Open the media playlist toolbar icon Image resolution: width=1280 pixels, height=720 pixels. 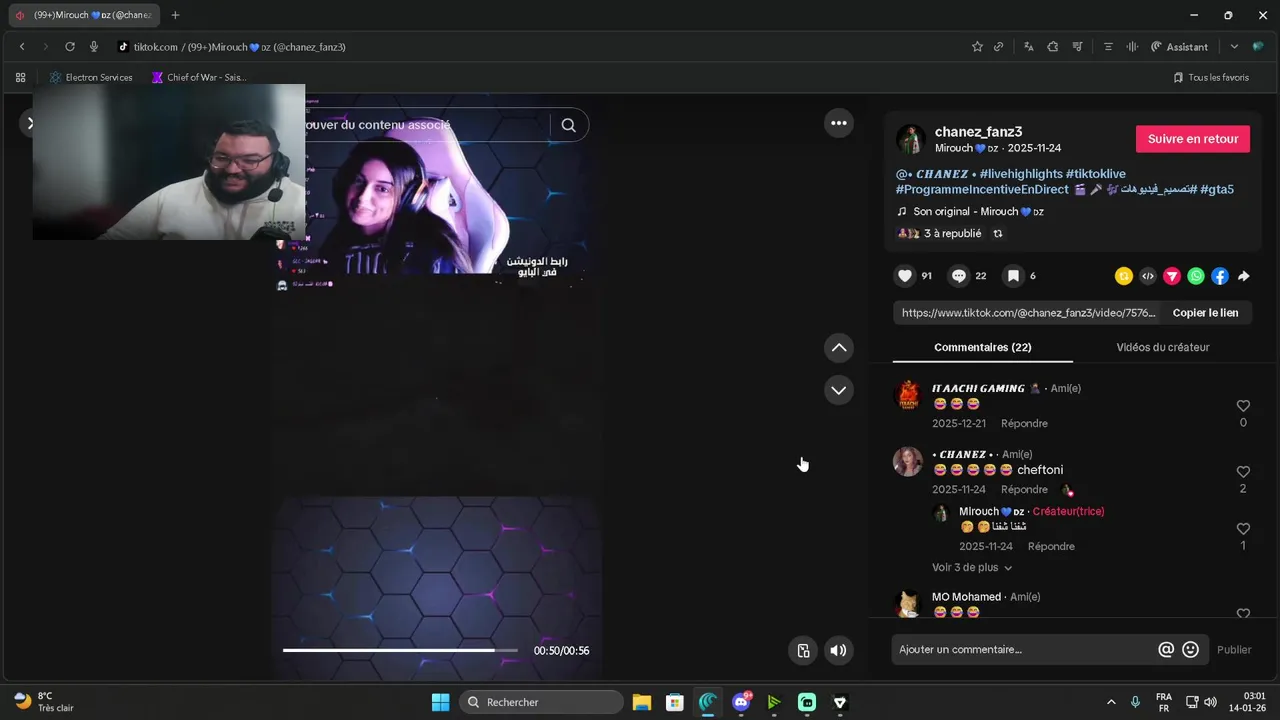[x=1077, y=47]
